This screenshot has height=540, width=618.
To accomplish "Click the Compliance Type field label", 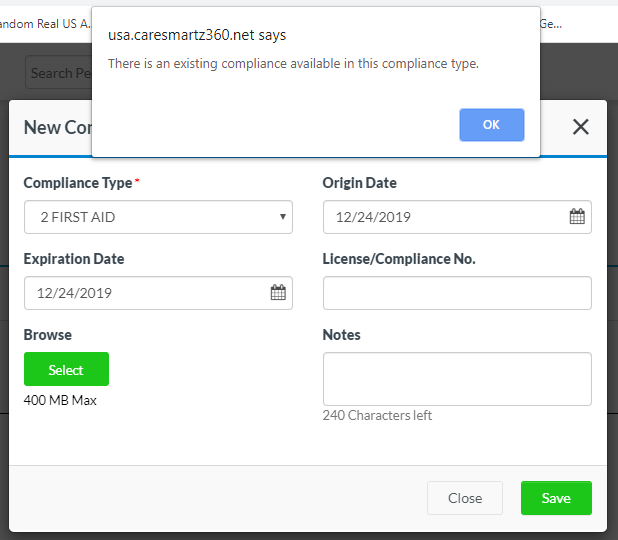I will 78,183.
